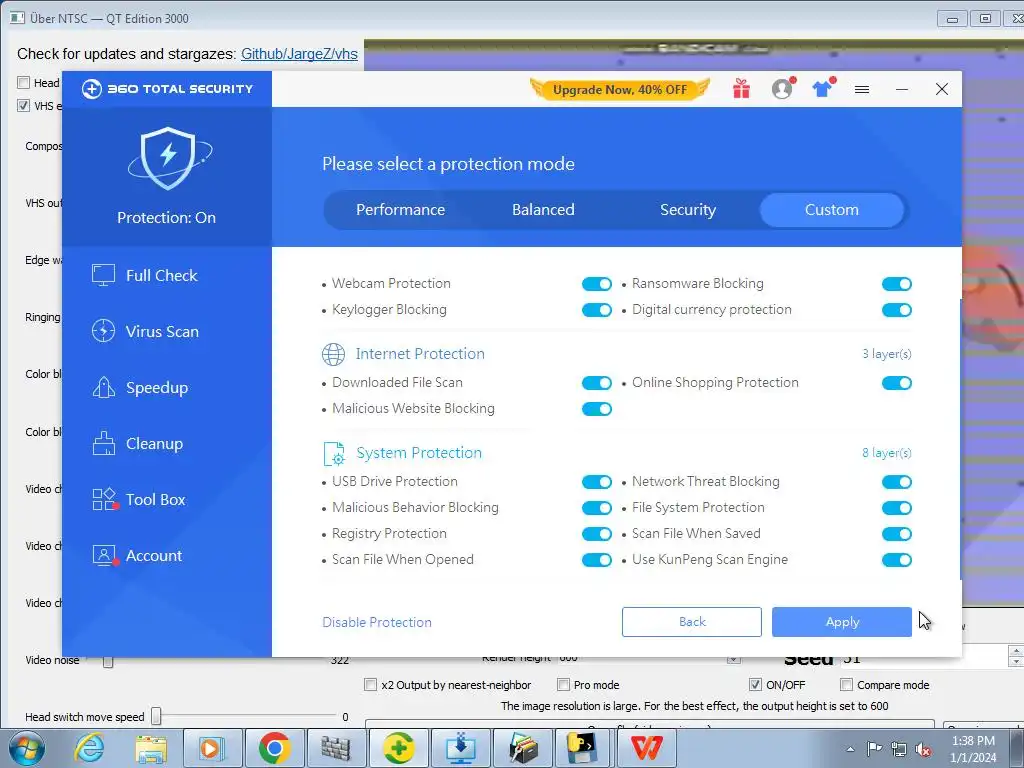The width and height of the screenshot is (1024, 768).
Task: Open Tool Box icon in sidebar
Action: tap(104, 500)
